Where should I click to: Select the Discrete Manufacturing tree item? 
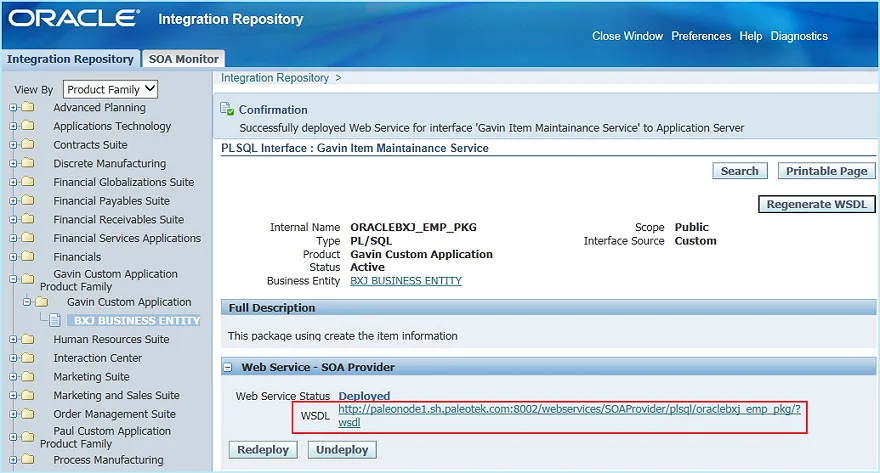click(109, 163)
